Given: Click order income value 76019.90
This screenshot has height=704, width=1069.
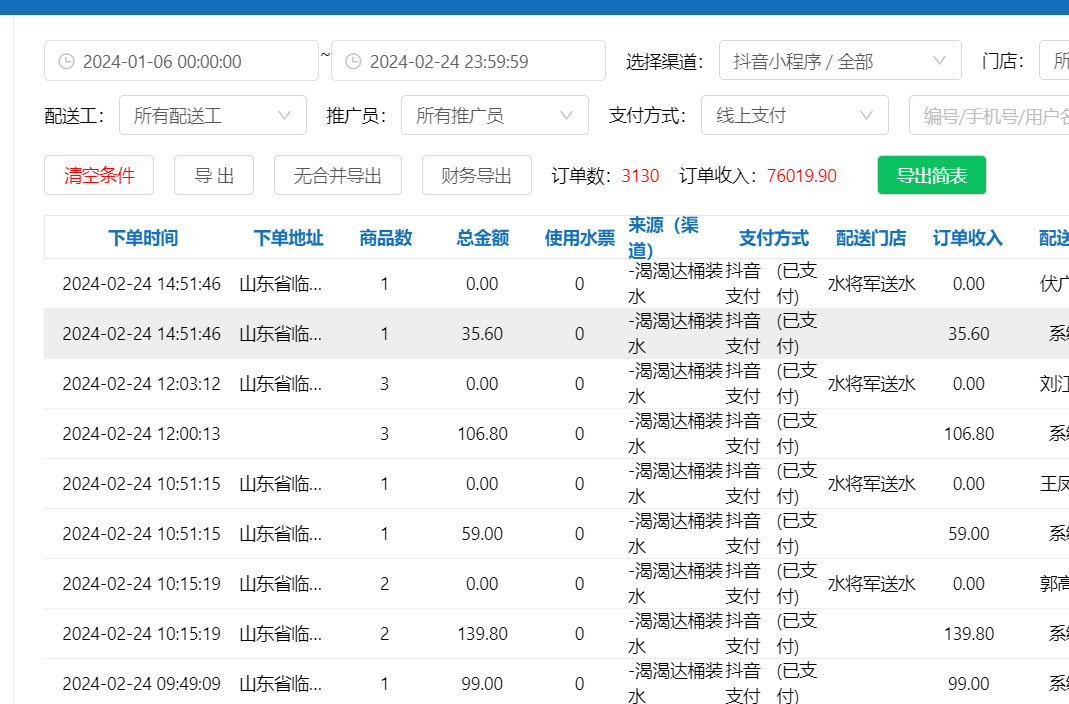Looking at the screenshot, I should (802, 176).
